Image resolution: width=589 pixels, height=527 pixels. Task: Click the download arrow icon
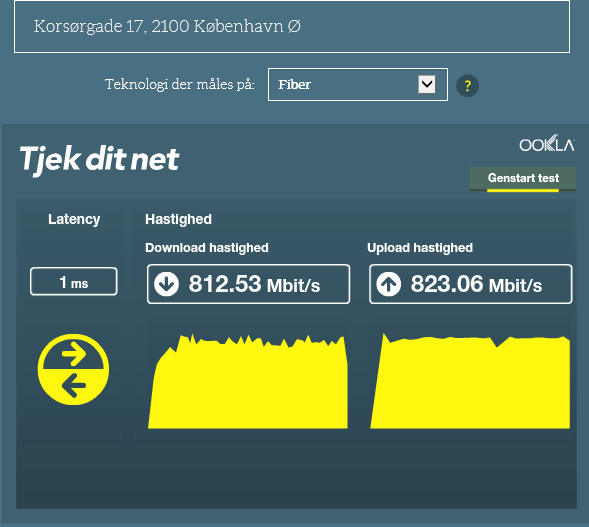166,284
